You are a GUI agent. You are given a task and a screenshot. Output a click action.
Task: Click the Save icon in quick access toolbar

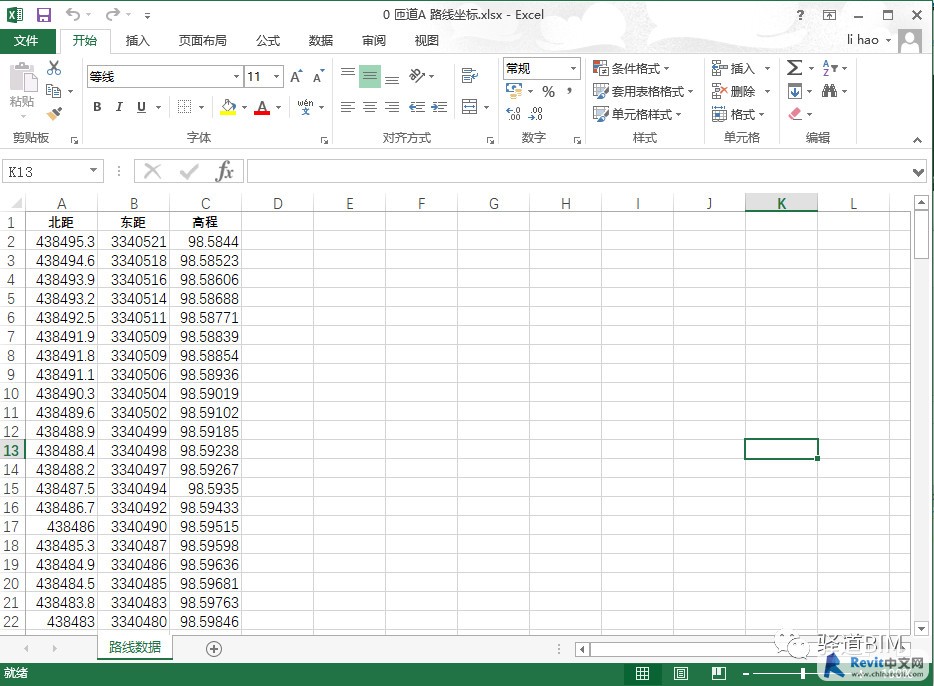pos(43,15)
